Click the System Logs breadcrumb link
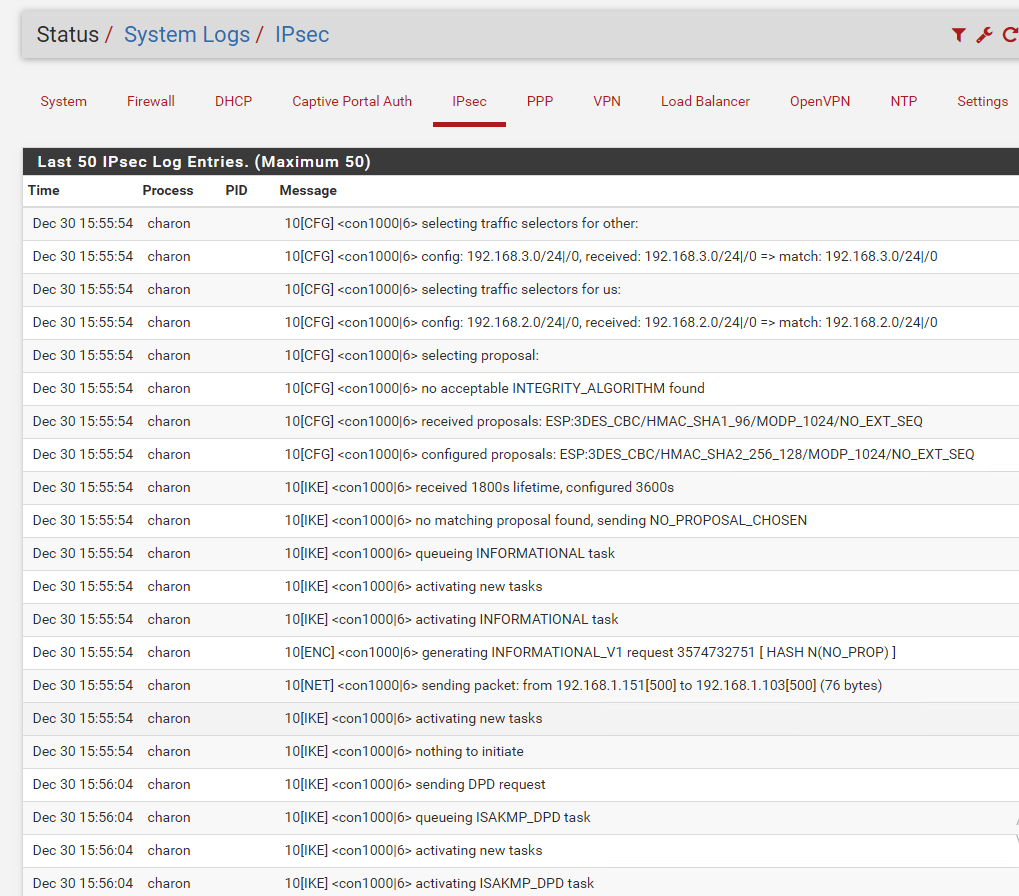1019x896 pixels. coord(187,35)
